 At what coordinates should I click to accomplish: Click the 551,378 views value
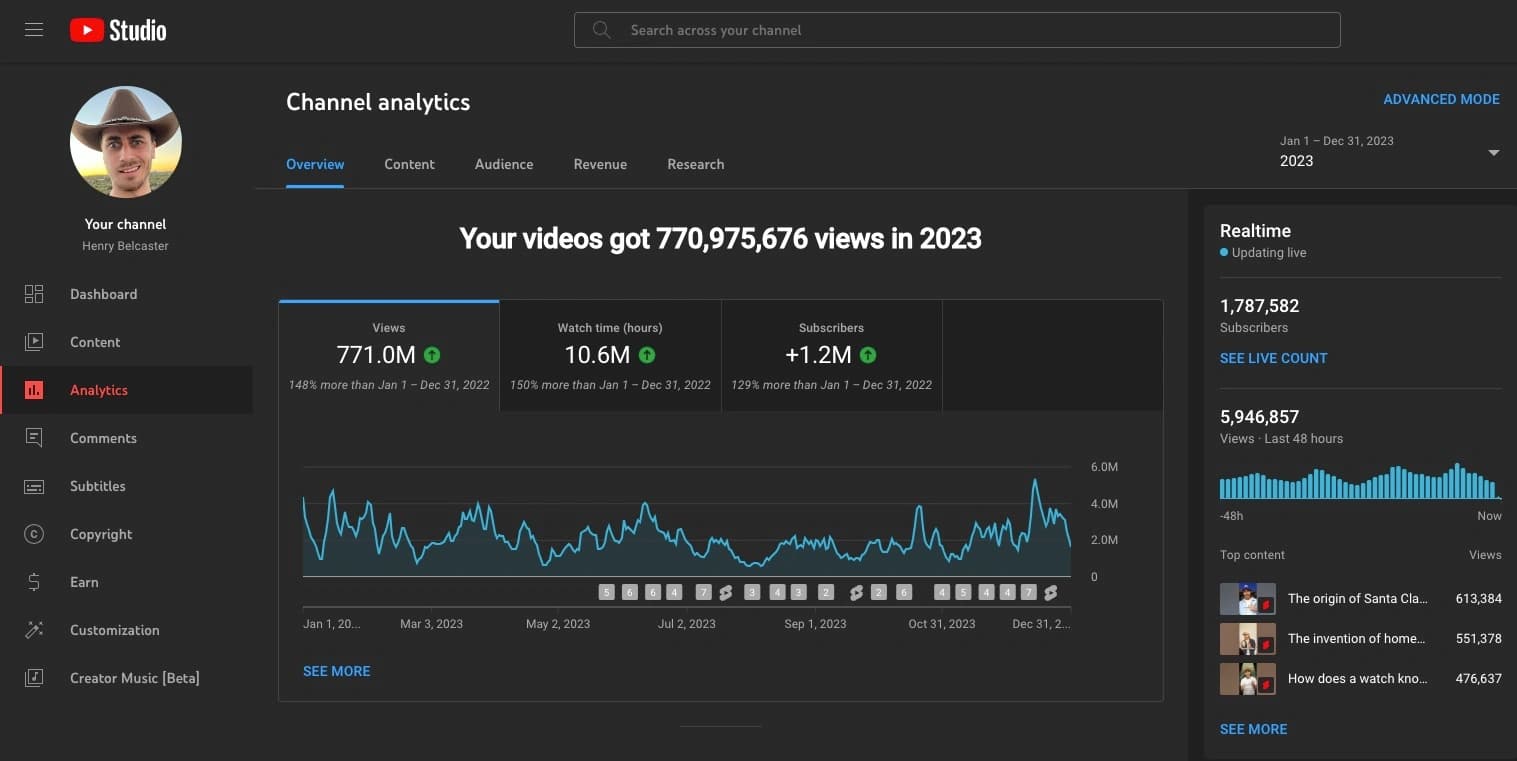[x=1478, y=638]
